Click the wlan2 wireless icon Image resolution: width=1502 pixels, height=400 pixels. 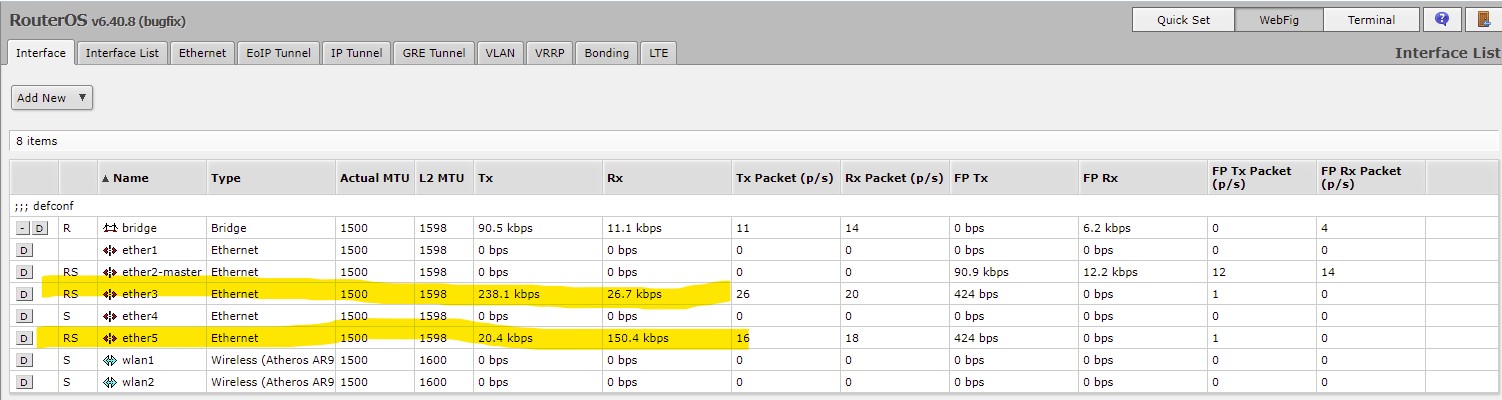tap(110, 382)
